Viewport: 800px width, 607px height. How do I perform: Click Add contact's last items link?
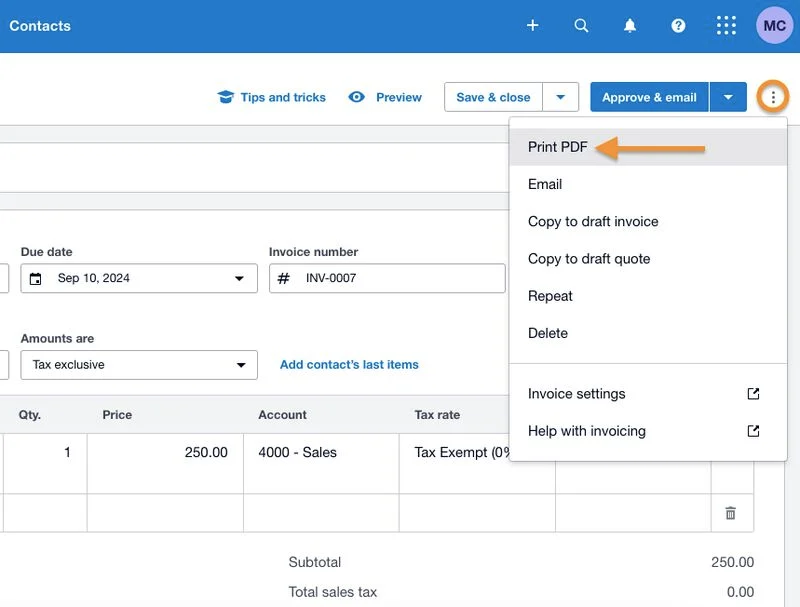coord(349,365)
